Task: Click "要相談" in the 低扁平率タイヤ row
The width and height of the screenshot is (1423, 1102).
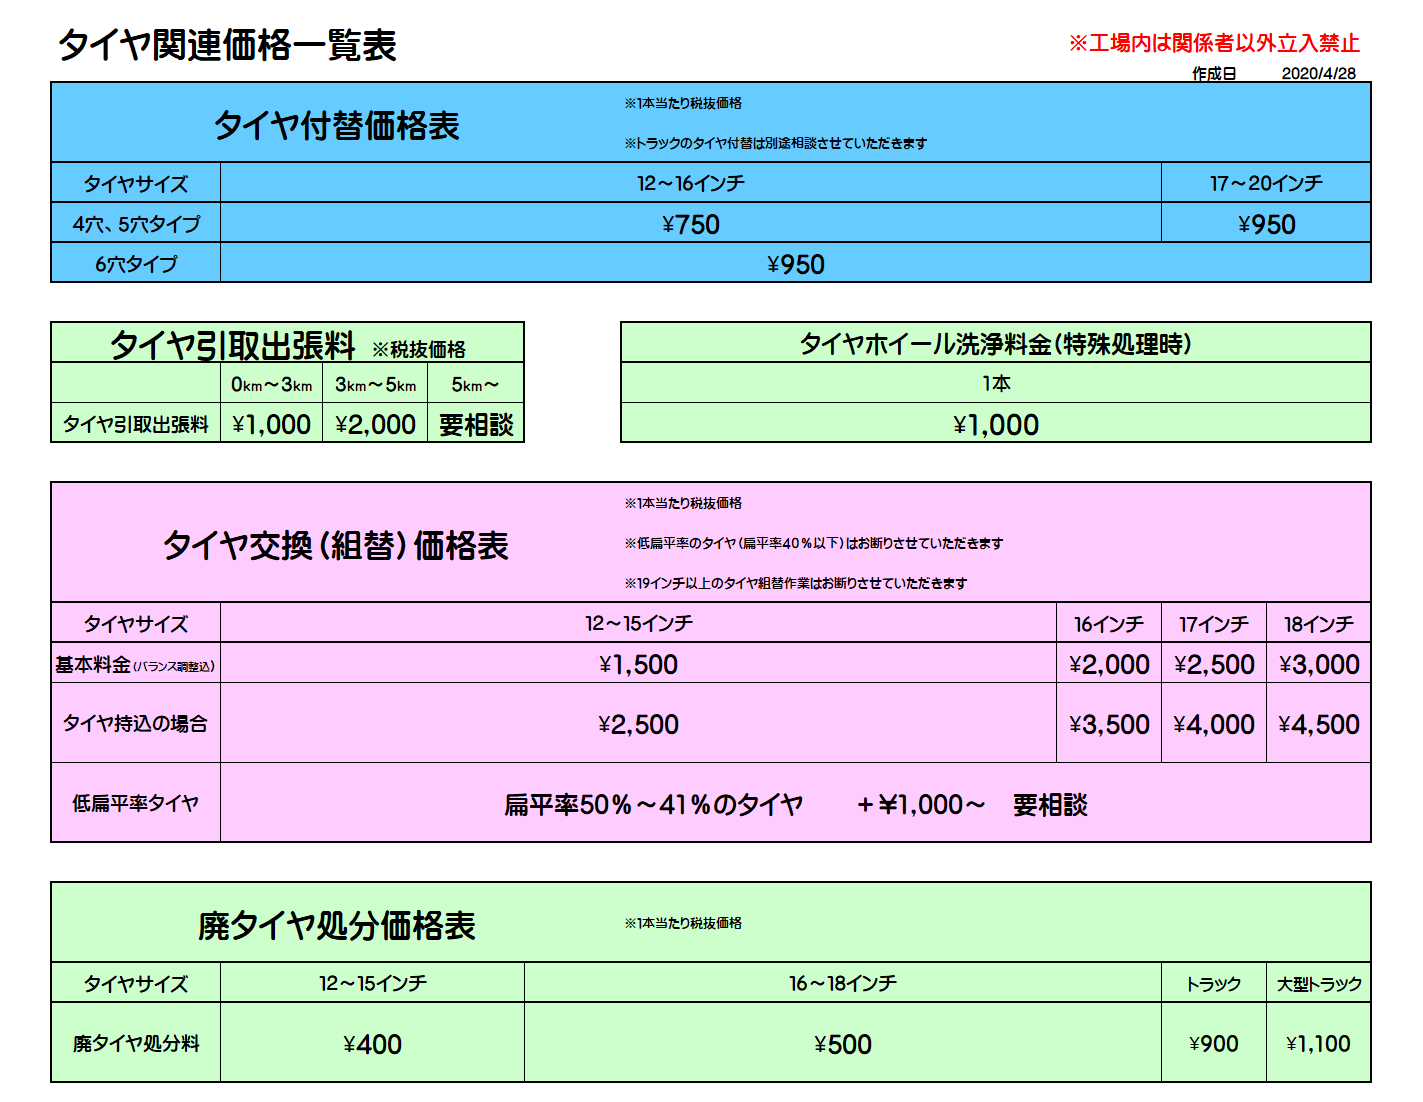Action: (x=1050, y=805)
